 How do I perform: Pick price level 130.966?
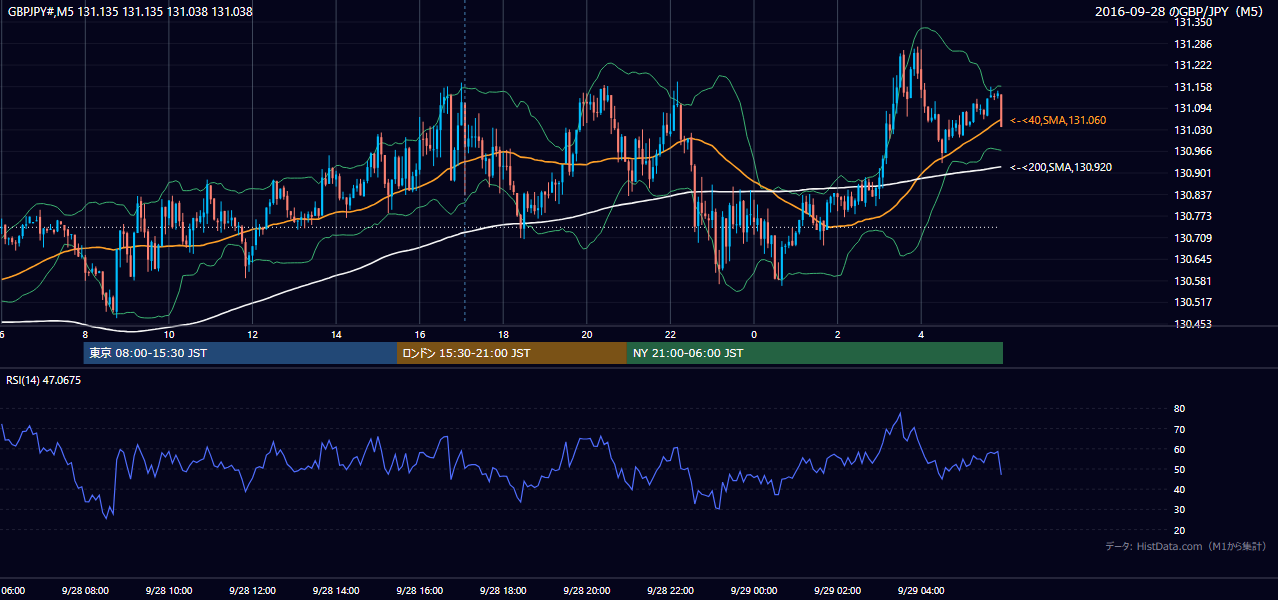pos(1194,151)
